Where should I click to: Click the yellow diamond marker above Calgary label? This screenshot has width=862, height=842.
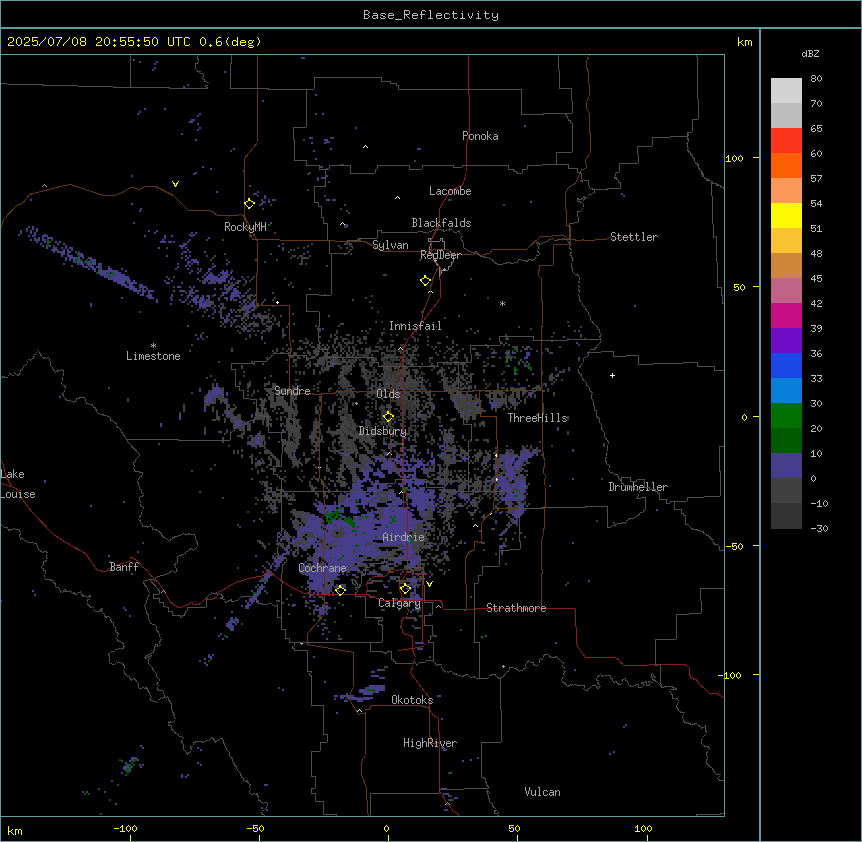[x=406, y=589]
